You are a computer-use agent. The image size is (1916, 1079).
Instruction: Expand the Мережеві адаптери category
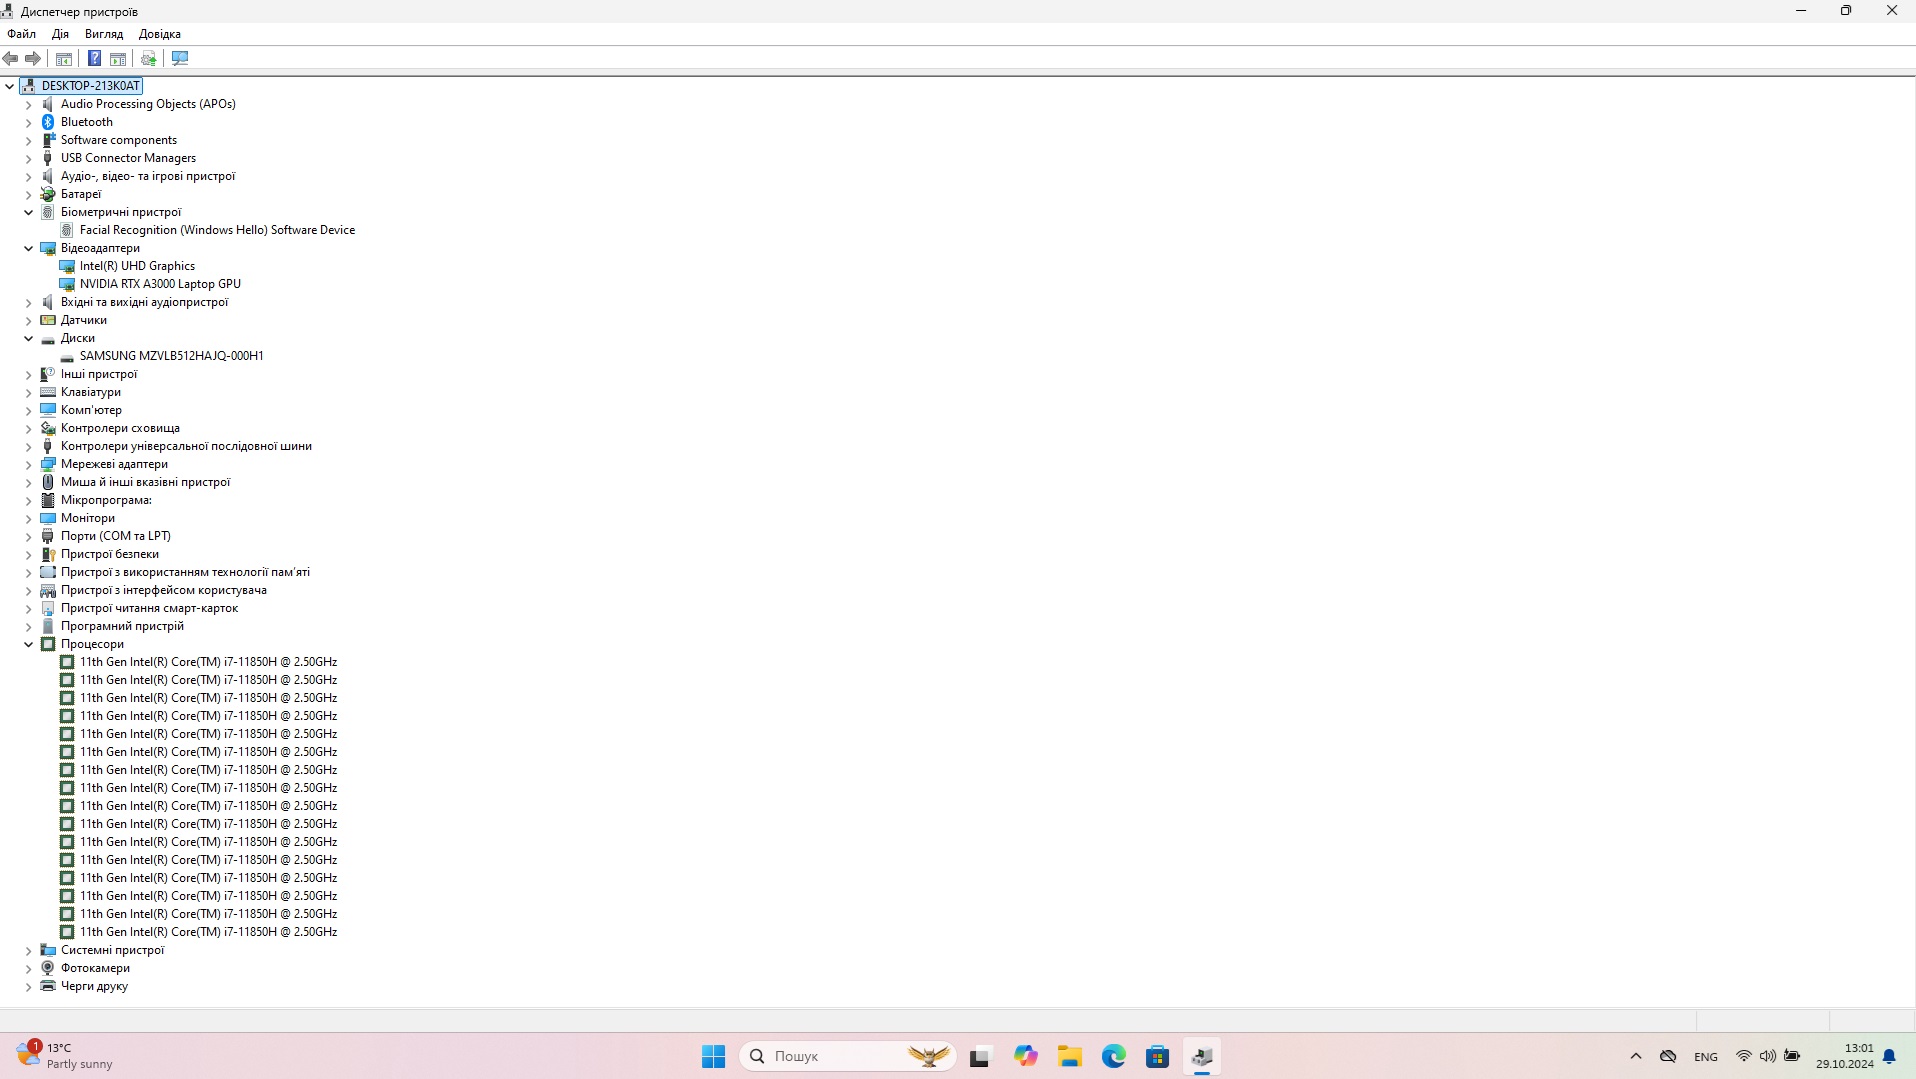tap(29, 464)
